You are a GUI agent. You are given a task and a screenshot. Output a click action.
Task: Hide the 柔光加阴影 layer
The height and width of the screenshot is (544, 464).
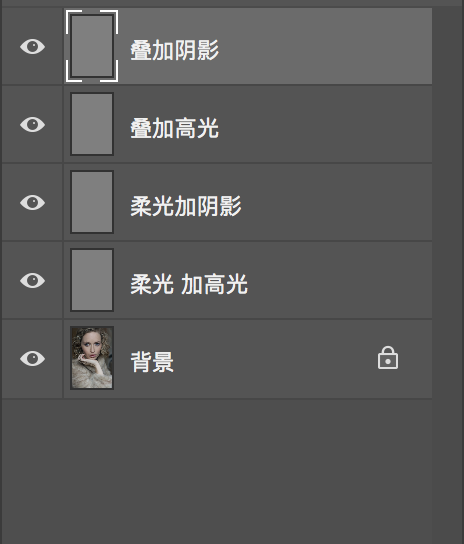[x=32, y=203]
